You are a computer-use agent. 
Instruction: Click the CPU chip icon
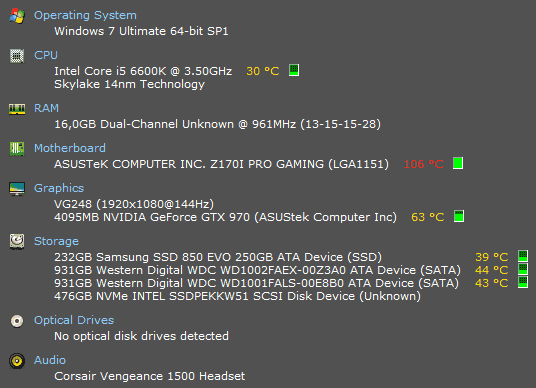17,56
